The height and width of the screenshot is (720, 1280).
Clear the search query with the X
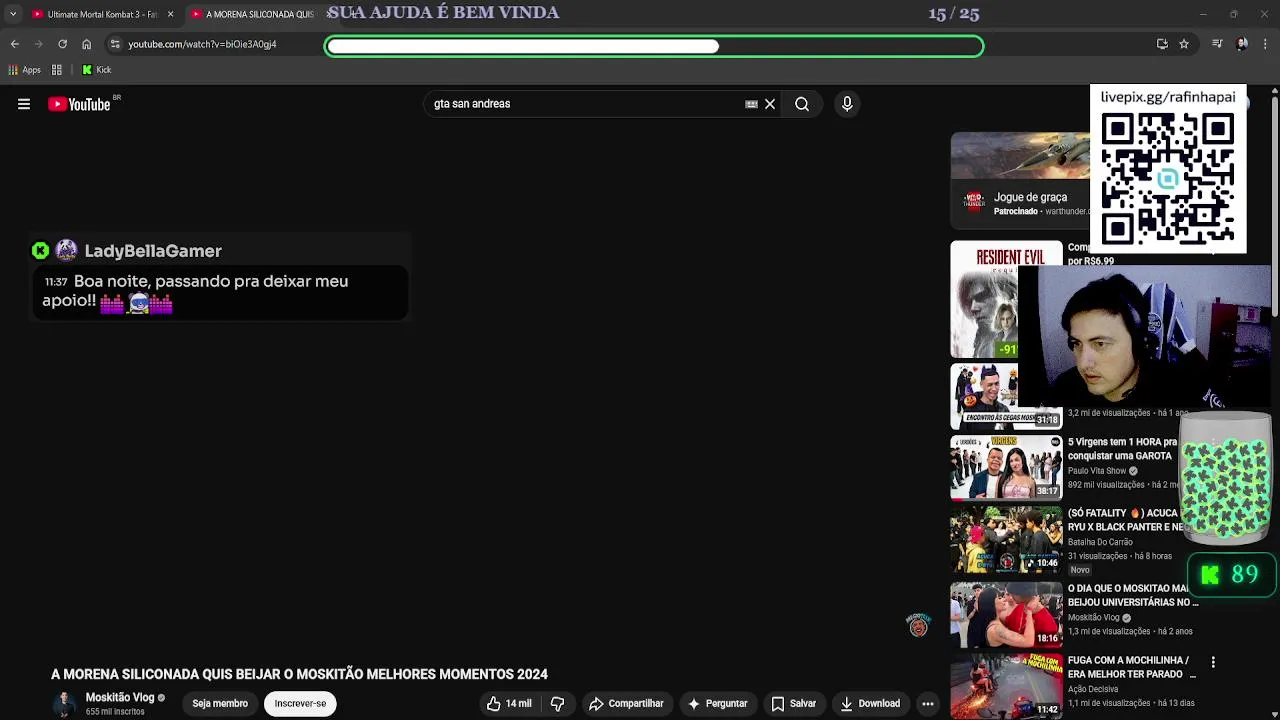770,104
